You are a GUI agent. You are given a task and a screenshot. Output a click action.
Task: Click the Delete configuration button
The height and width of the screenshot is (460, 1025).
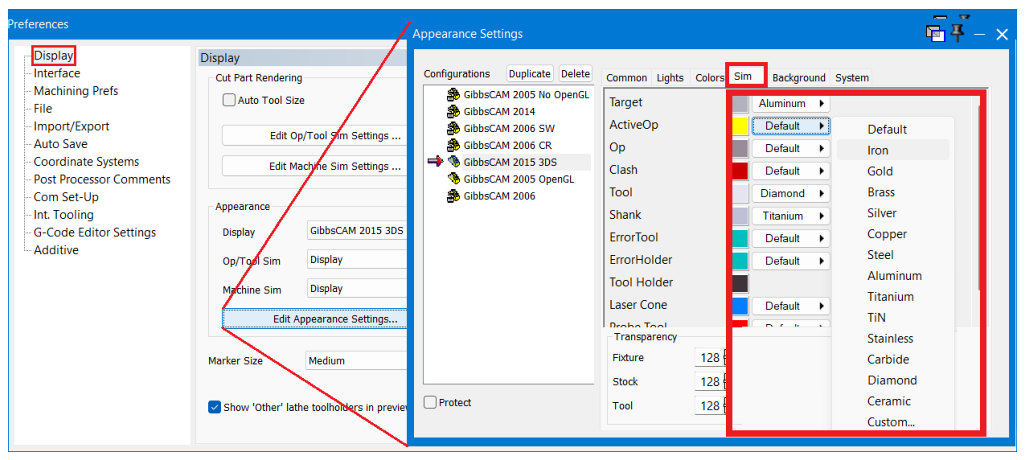point(575,74)
